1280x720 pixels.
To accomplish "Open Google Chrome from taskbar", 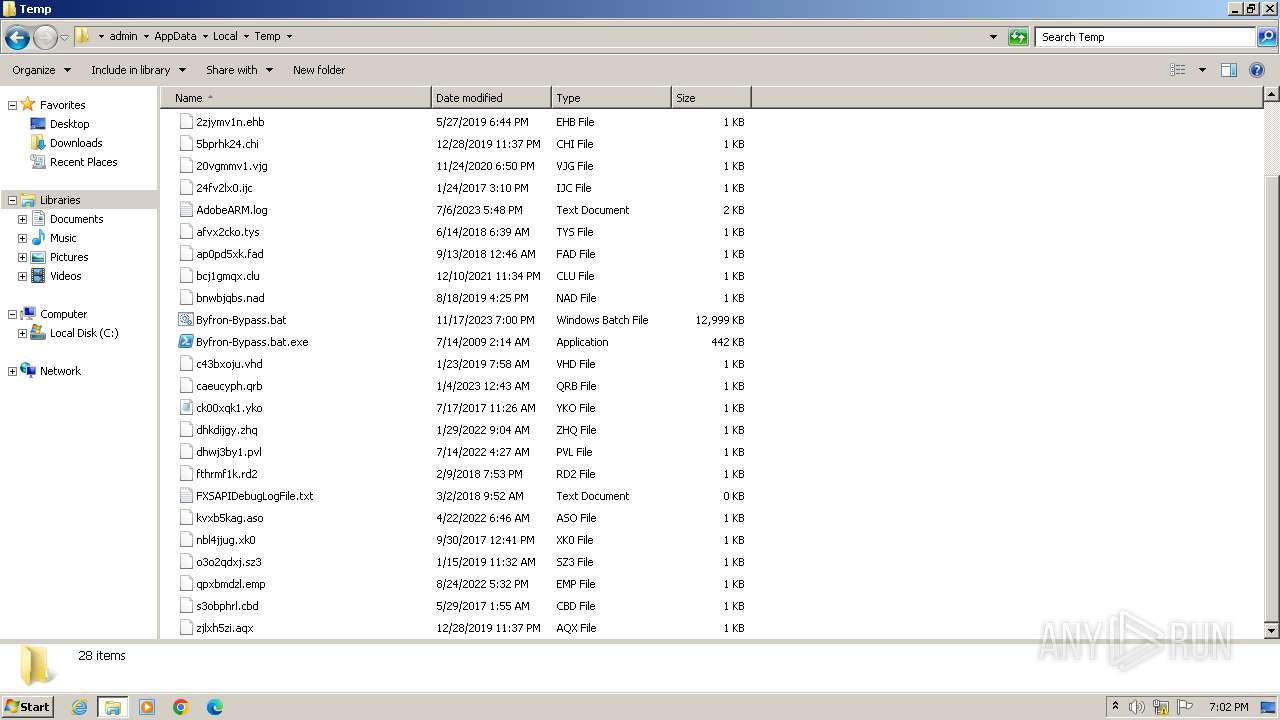I will (181, 707).
